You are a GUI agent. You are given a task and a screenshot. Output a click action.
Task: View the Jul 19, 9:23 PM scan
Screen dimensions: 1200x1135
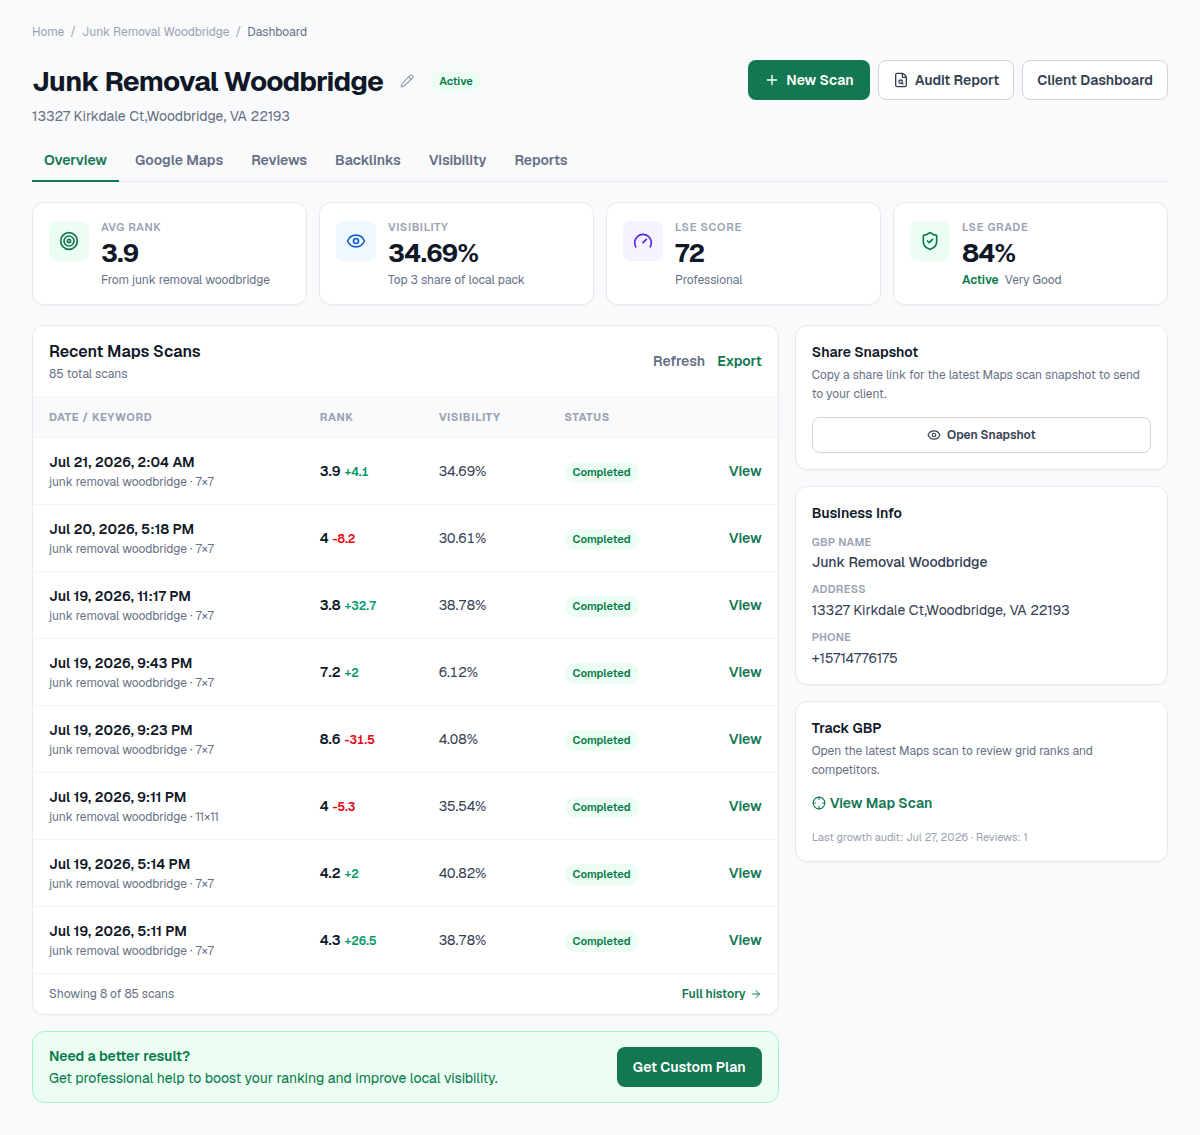coord(745,739)
